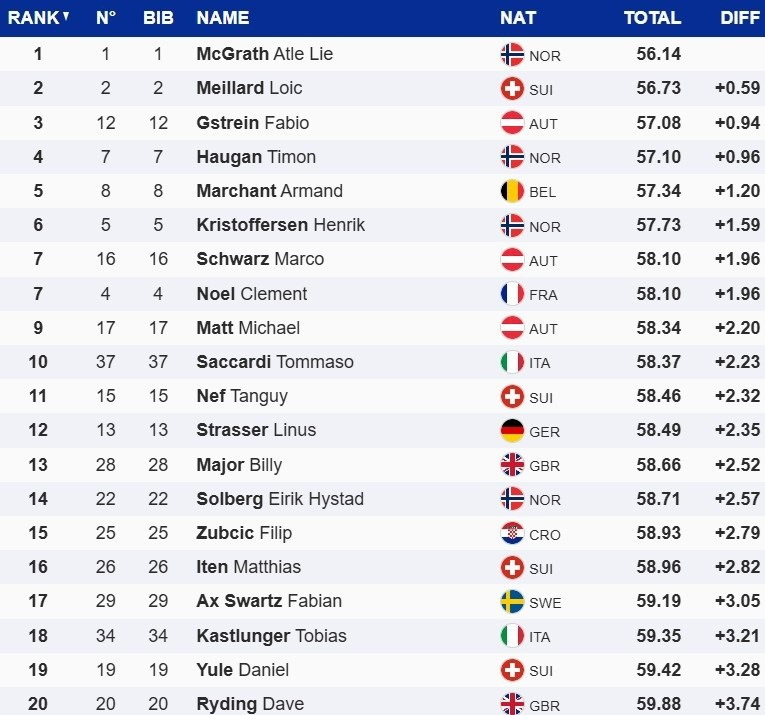
Task: Click the Switzerland flag beside Meillard
Action: pos(512,89)
